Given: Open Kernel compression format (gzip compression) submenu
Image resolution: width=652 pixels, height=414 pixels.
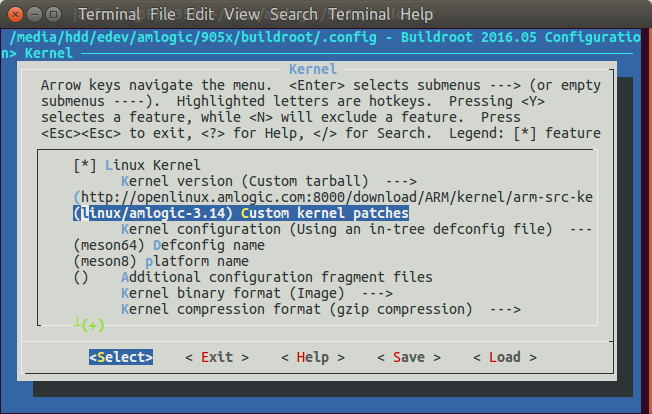Looking at the screenshot, I should [321, 309].
